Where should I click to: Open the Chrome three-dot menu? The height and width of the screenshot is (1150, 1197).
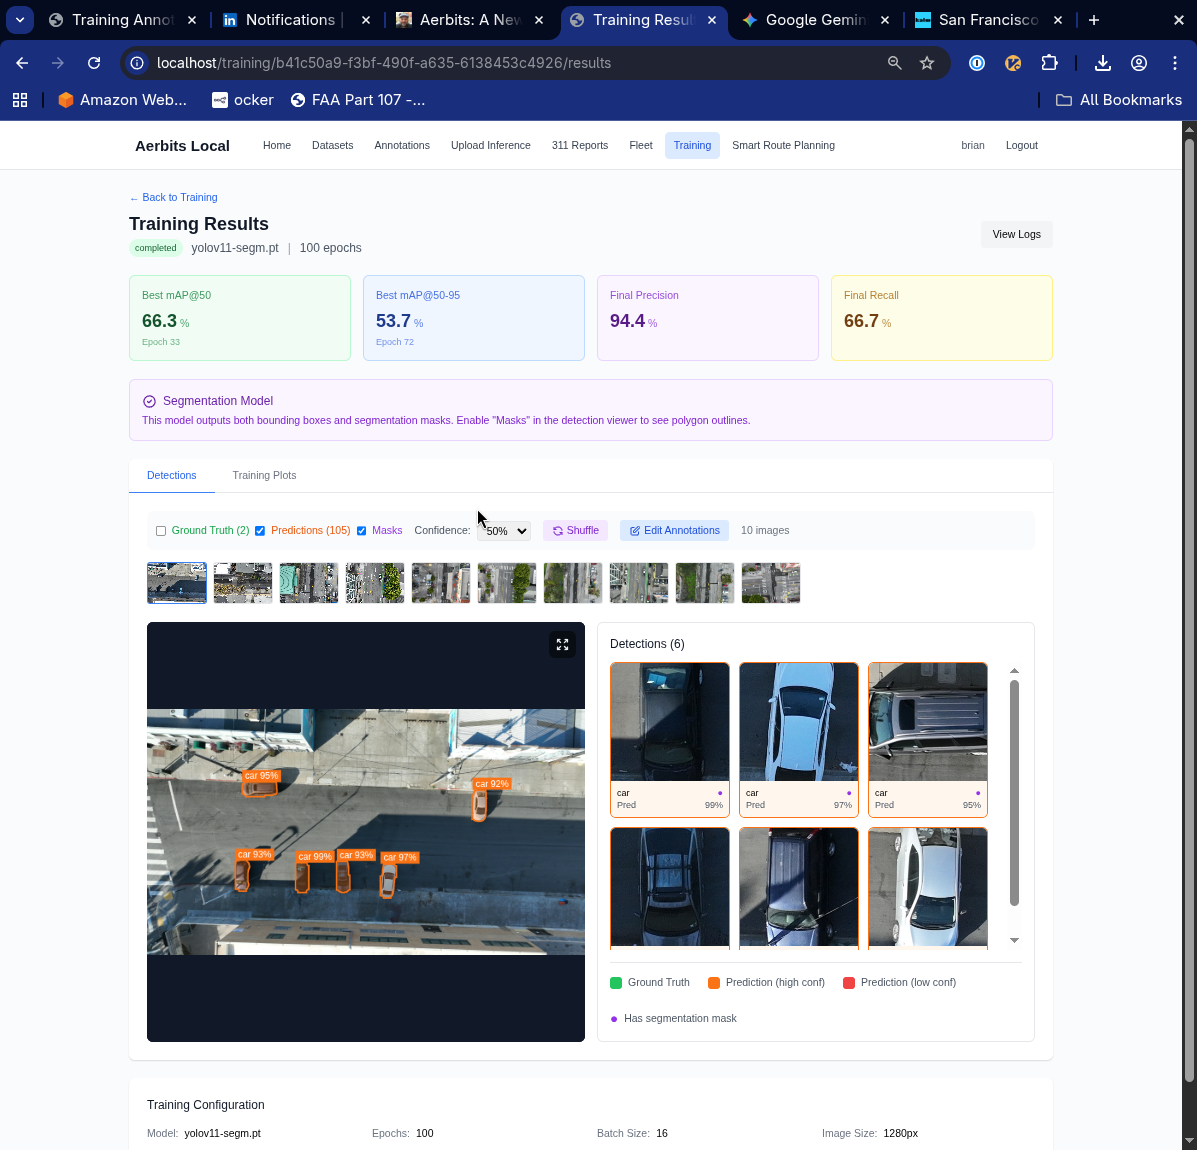pyautogui.click(x=1175, y=63)
